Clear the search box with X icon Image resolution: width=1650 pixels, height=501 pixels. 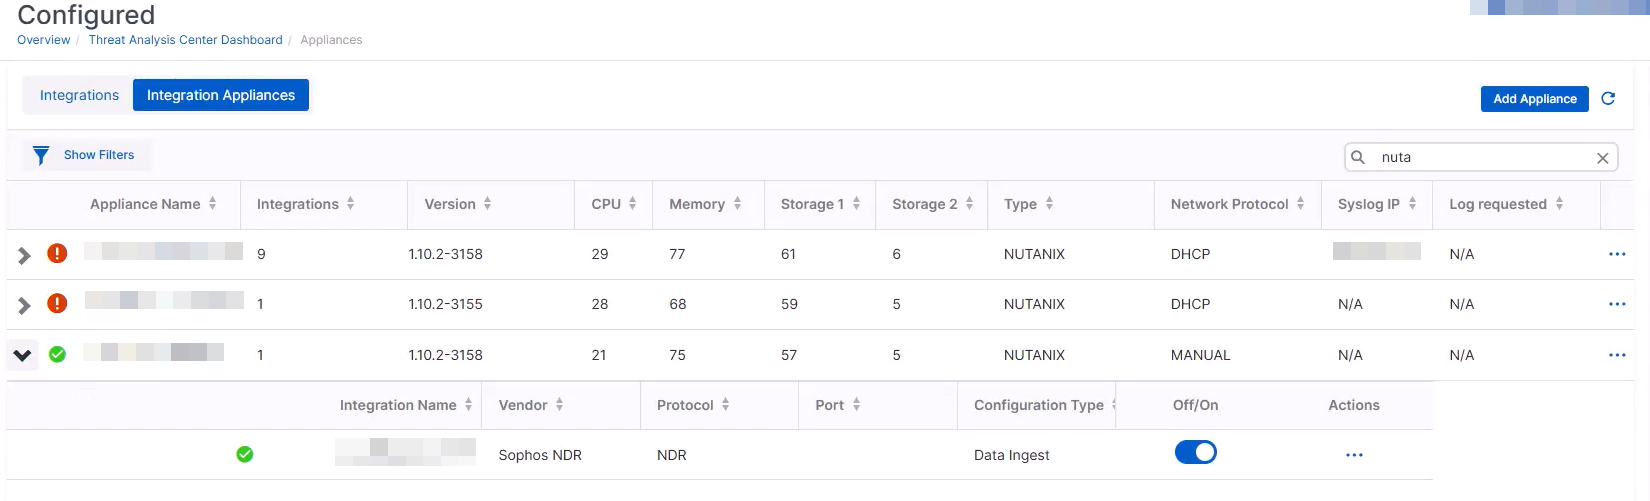[x=1602, y=158]
